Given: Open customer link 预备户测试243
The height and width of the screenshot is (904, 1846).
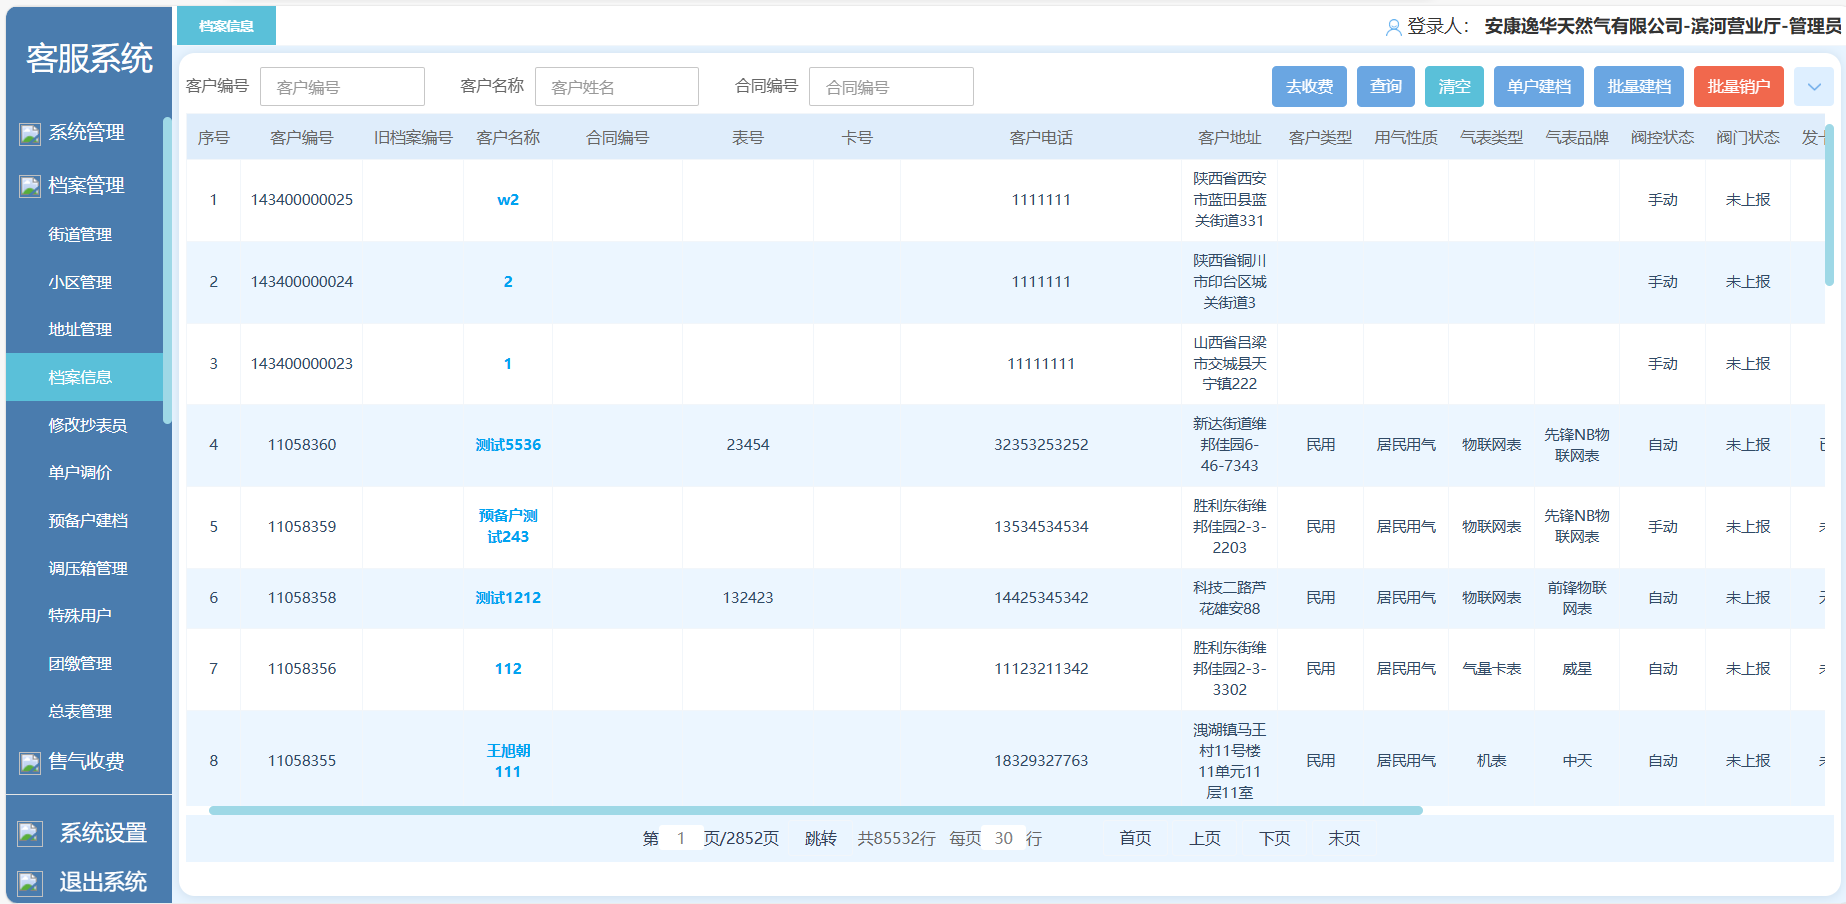Looking at the screenshot, I should [508, 526].
